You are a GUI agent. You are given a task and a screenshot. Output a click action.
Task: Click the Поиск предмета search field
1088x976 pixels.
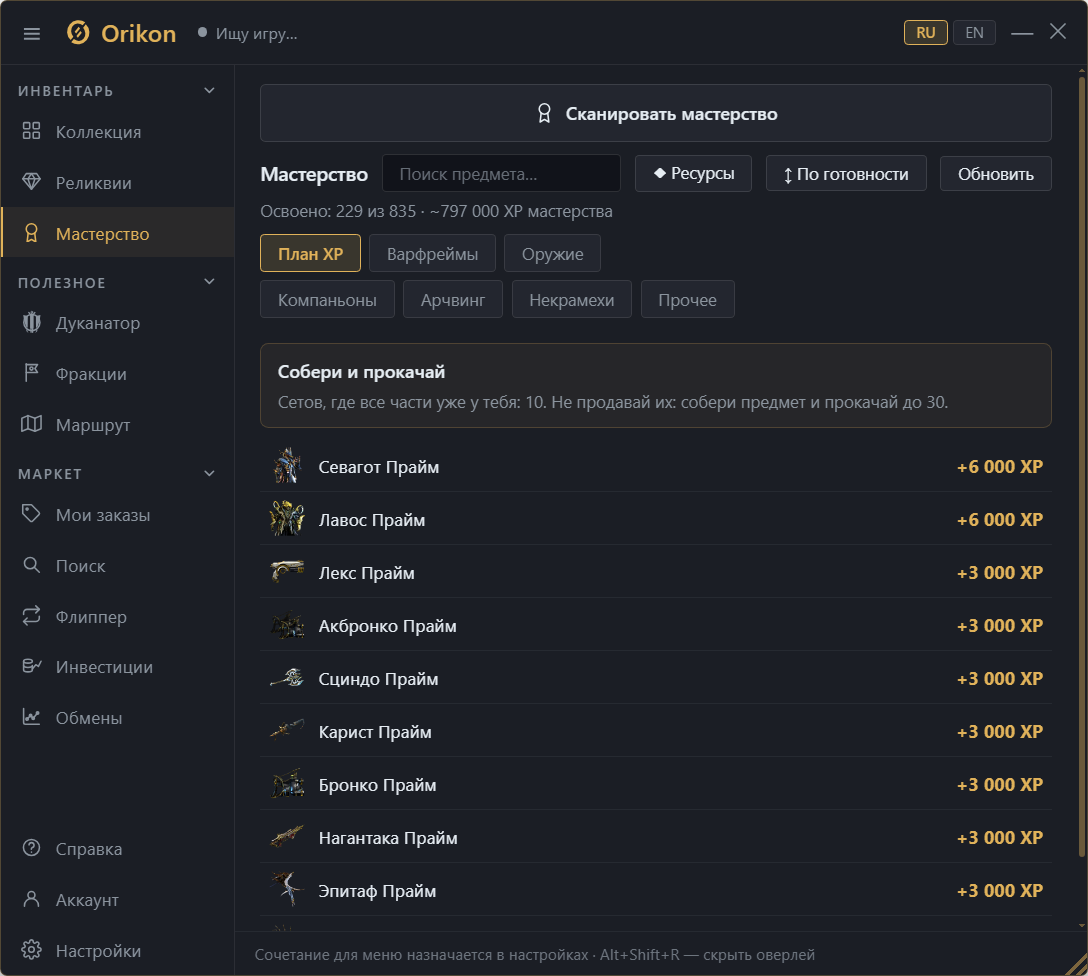coord(501,173)
